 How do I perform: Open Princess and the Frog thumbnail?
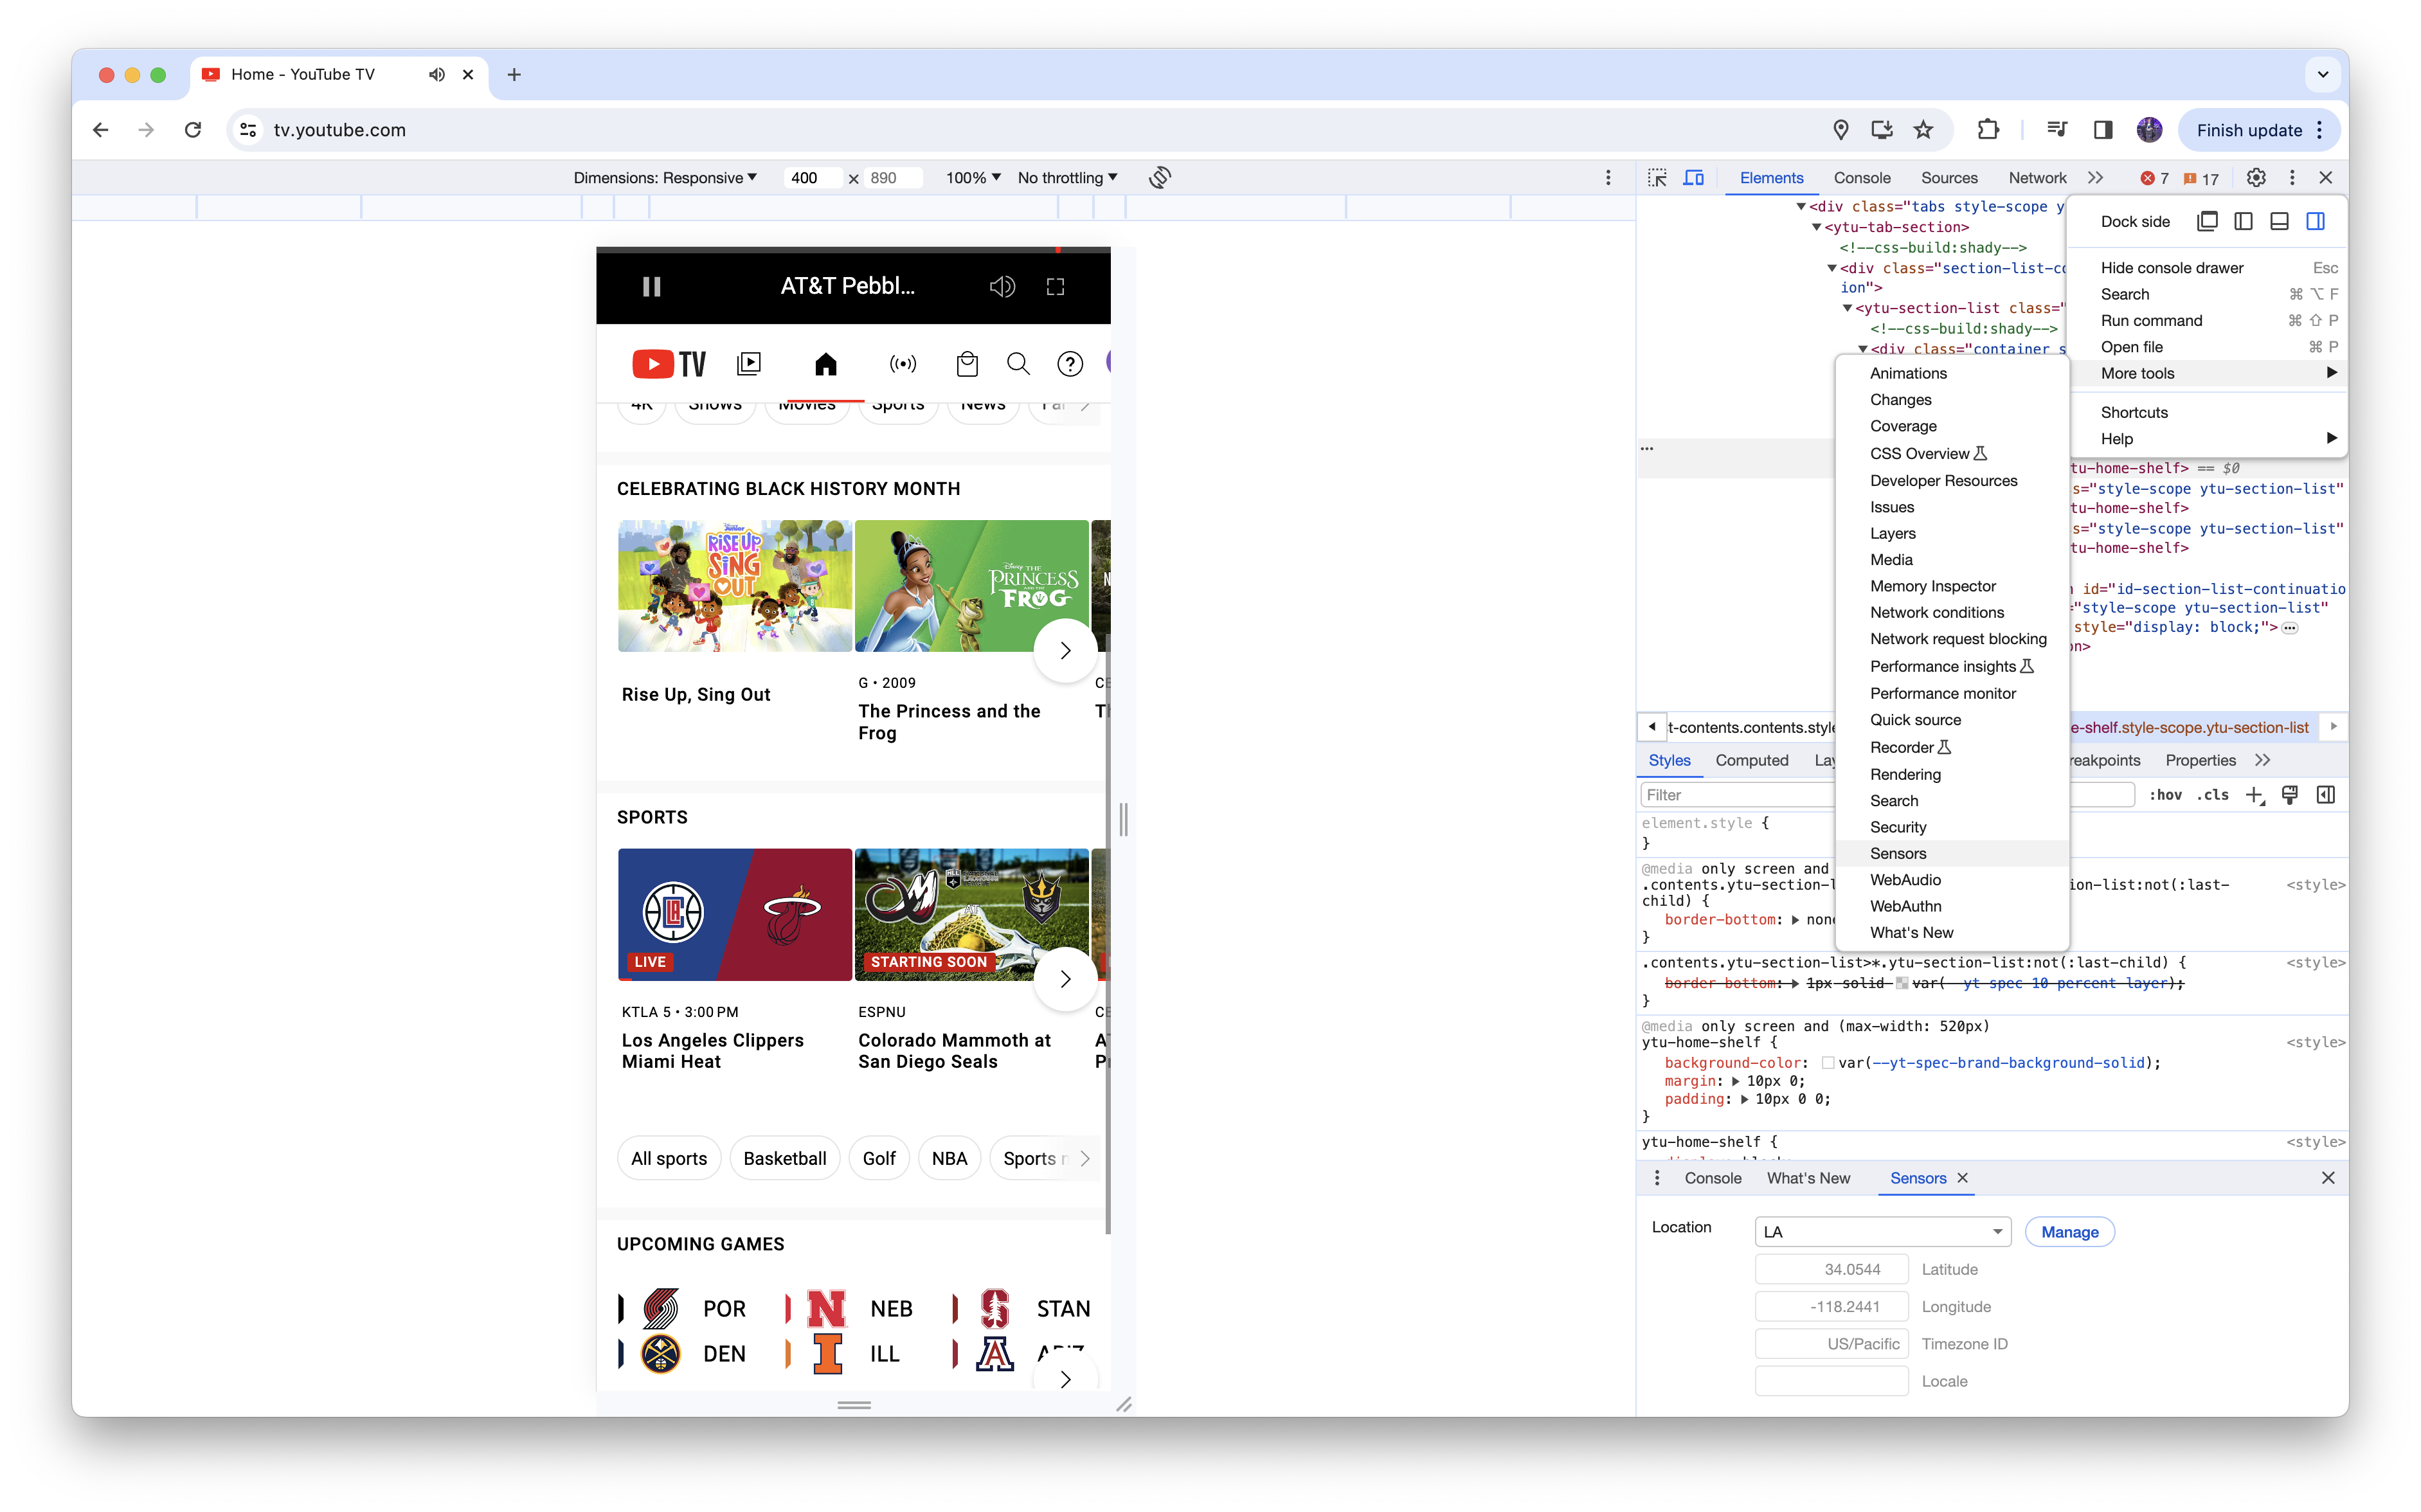click(x=971, y=586)
